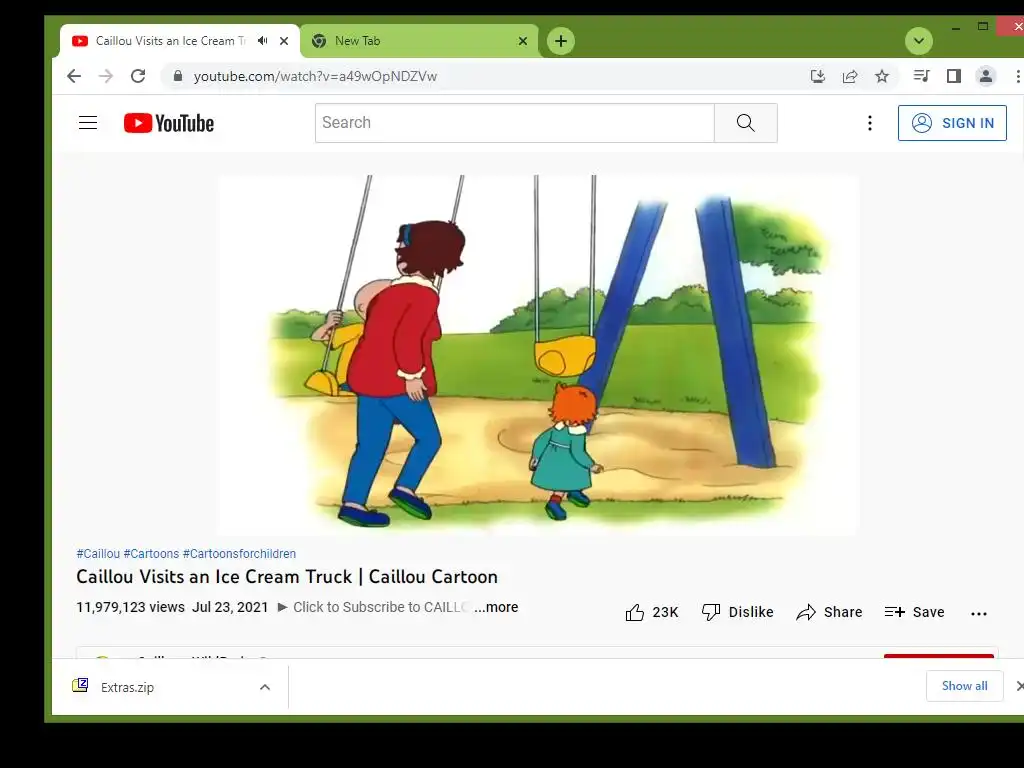Open the Extras.zip download

[127, 687]
